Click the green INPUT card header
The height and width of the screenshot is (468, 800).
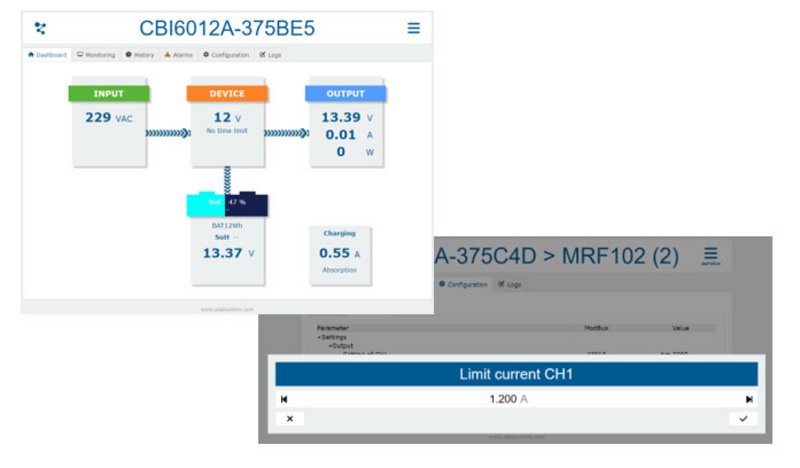point(109,93)
